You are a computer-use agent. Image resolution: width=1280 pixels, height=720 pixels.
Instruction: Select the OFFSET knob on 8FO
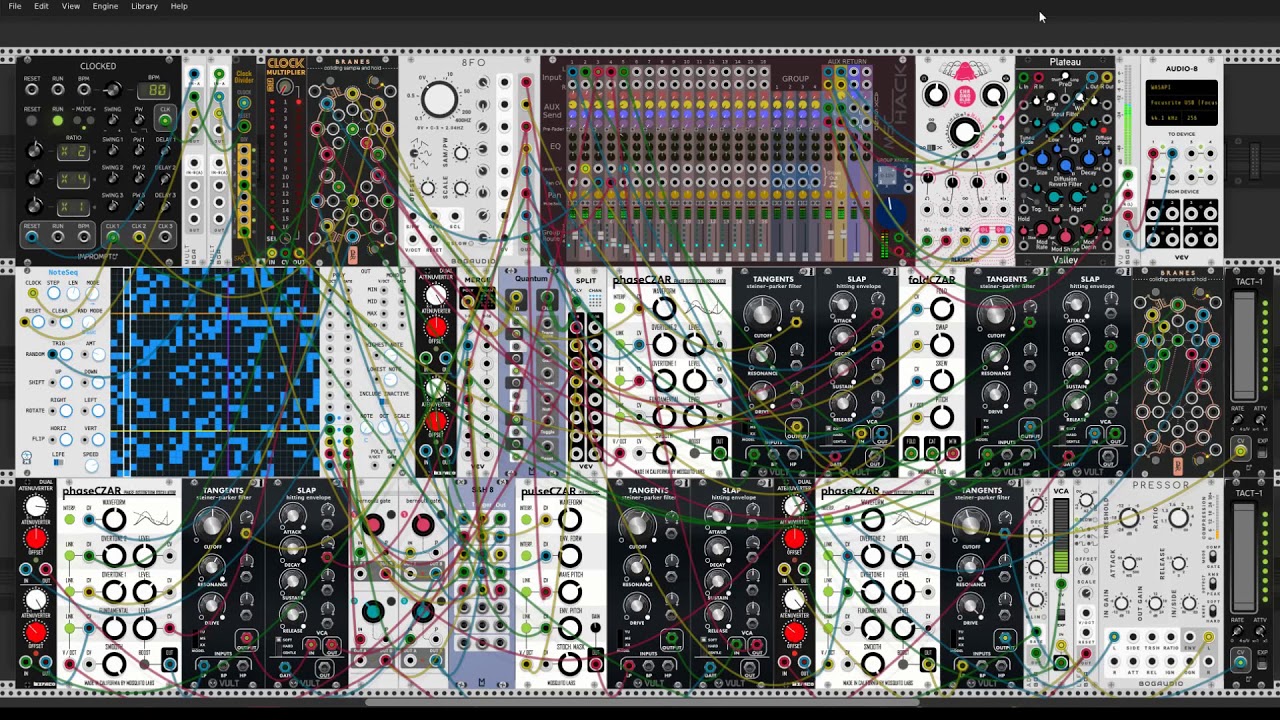pyautogui.click(x=428, y=188)
